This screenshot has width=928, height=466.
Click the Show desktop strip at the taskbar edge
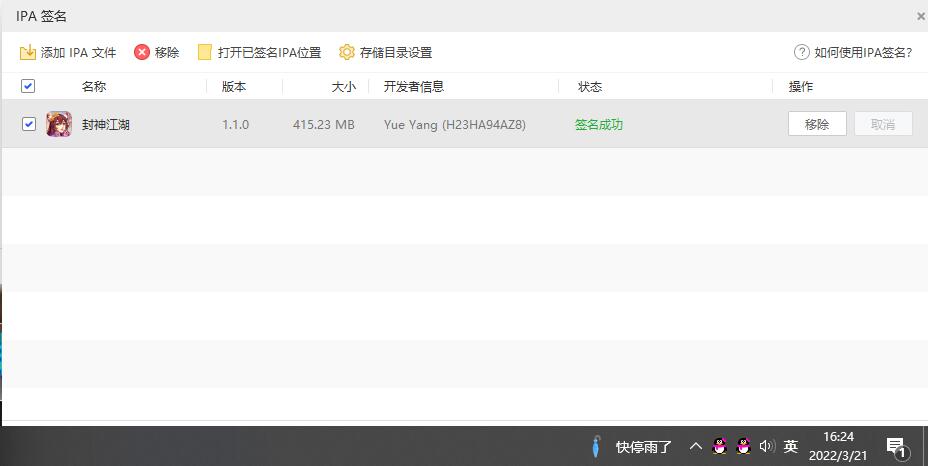[925, 446]
